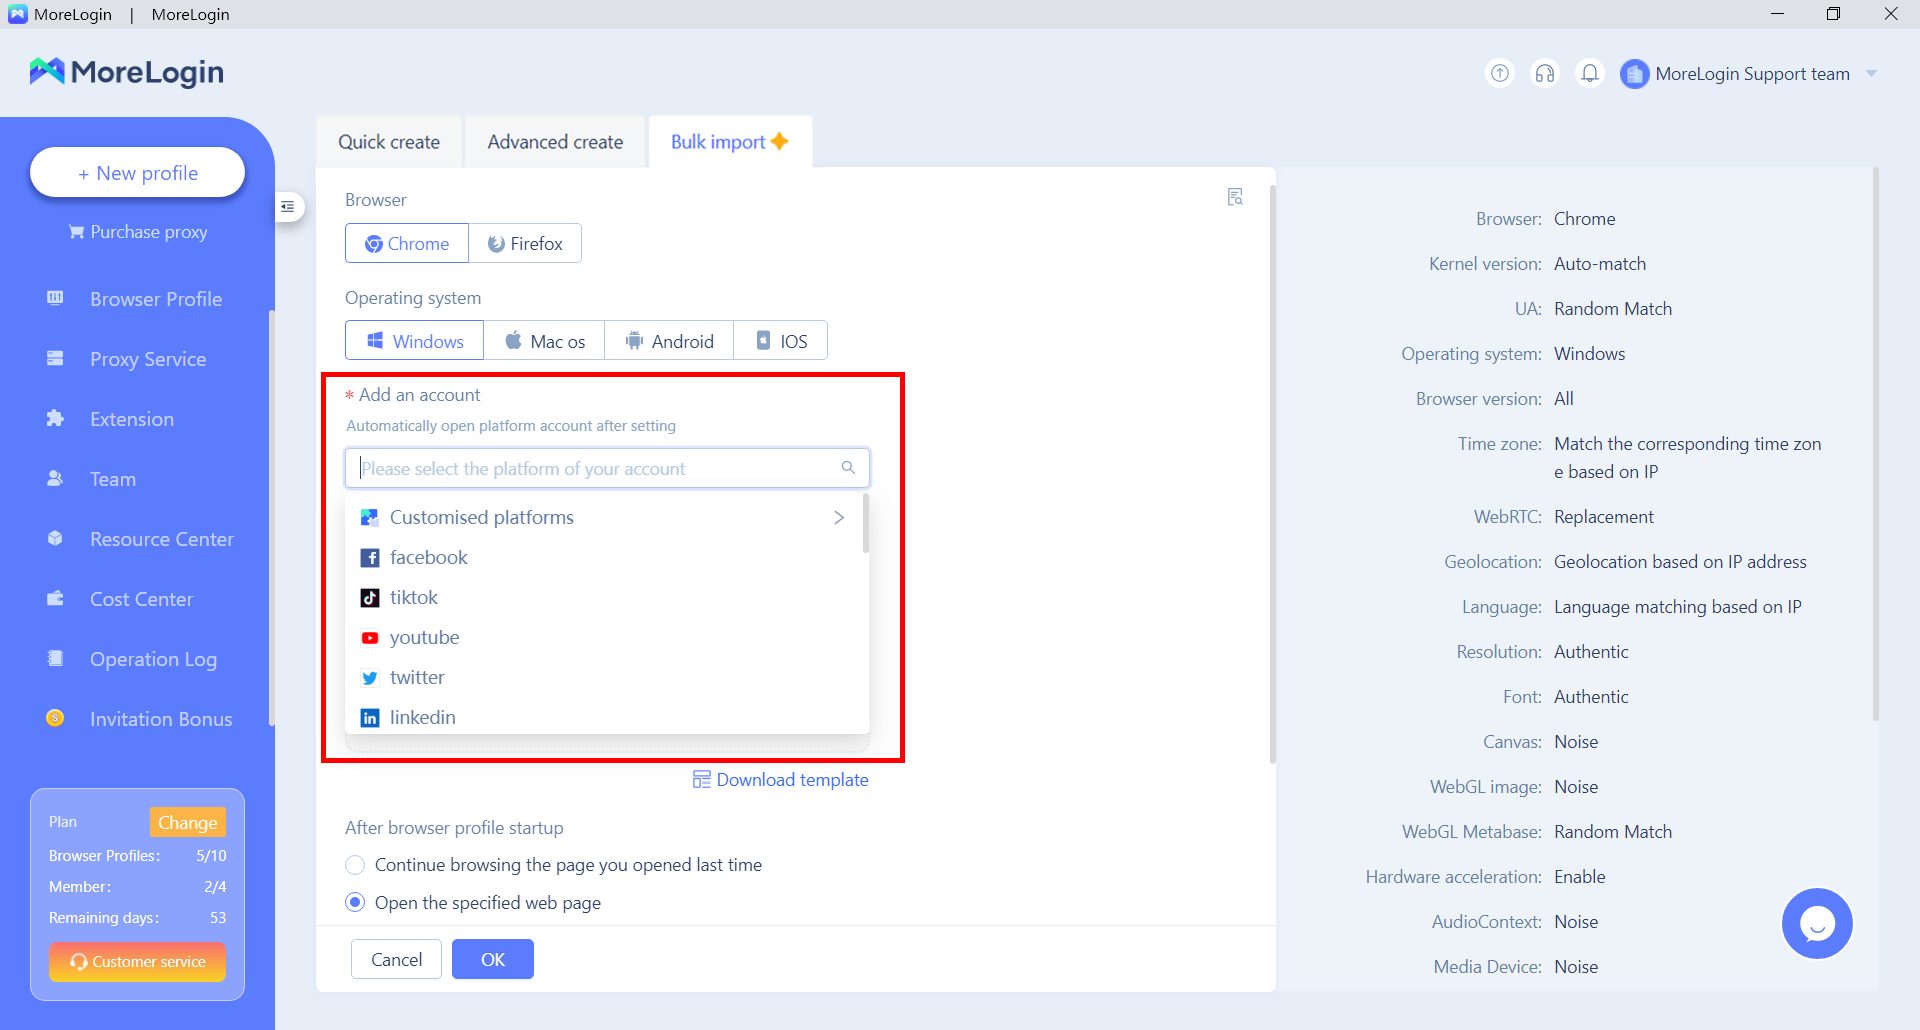This screenshot has width=1920, height=1030.
Task: Open the template list icon in form corner
Action: click(x=1235, y=197)
